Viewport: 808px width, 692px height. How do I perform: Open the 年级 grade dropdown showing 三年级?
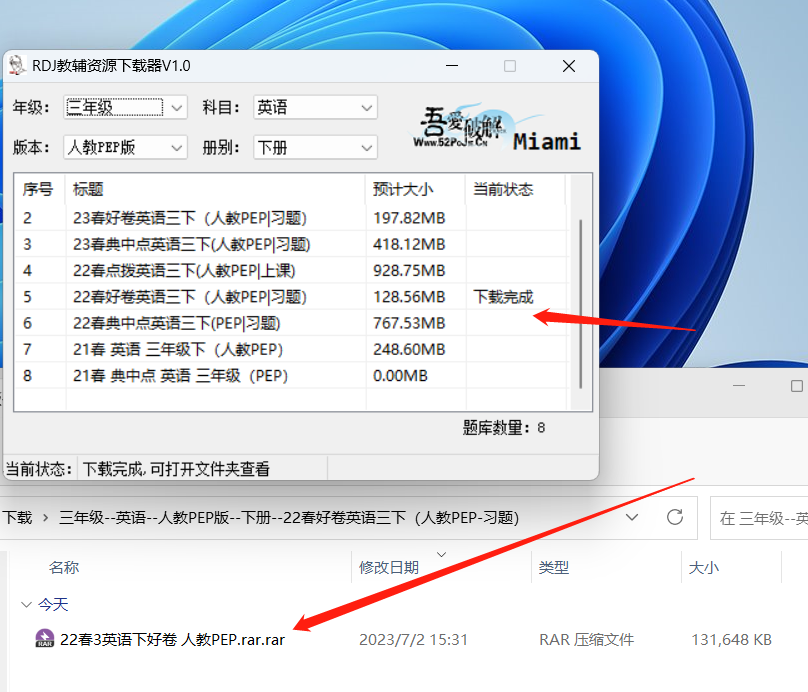pyautogui.click(x=125, y=107)
